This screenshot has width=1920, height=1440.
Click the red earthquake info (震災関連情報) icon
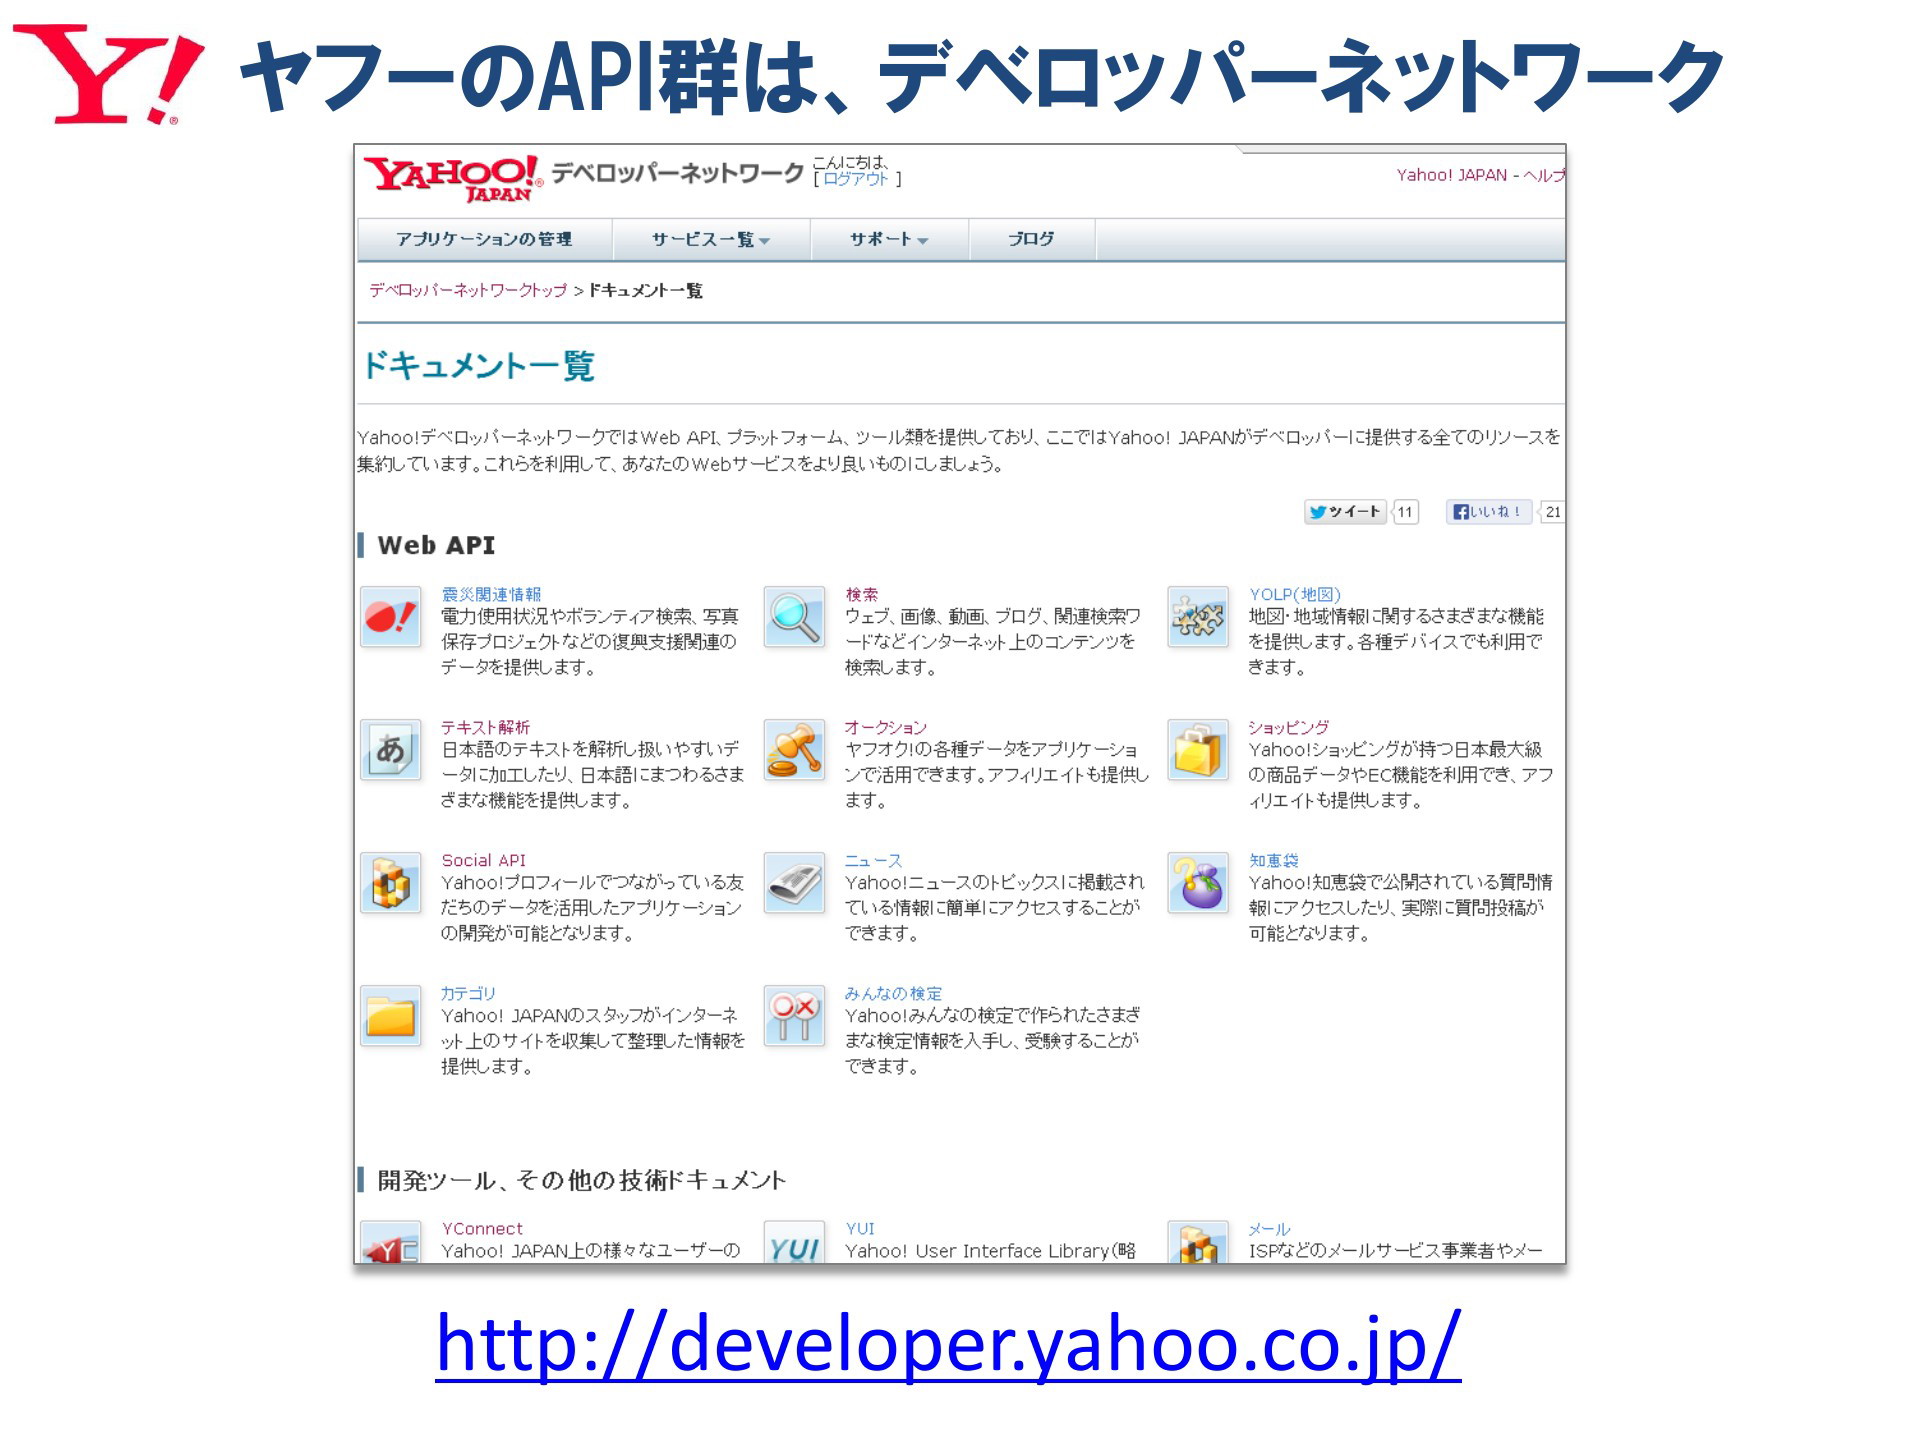tap(390, 617)
